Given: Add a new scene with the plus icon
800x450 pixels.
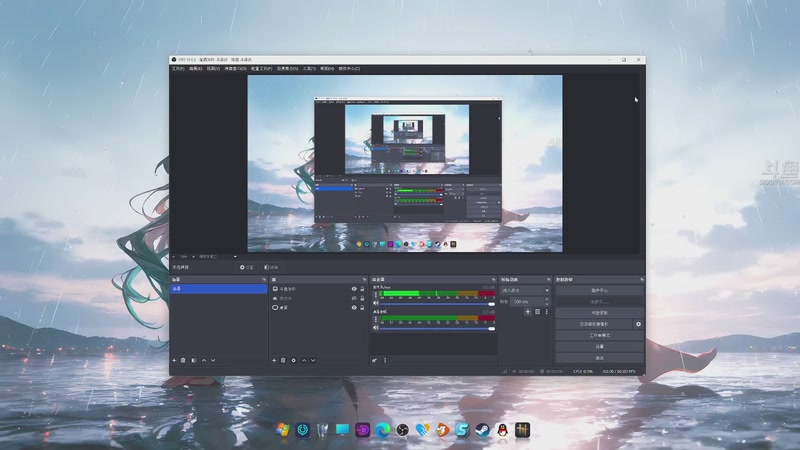Looking at the screenshot, I should click(174, 360).
